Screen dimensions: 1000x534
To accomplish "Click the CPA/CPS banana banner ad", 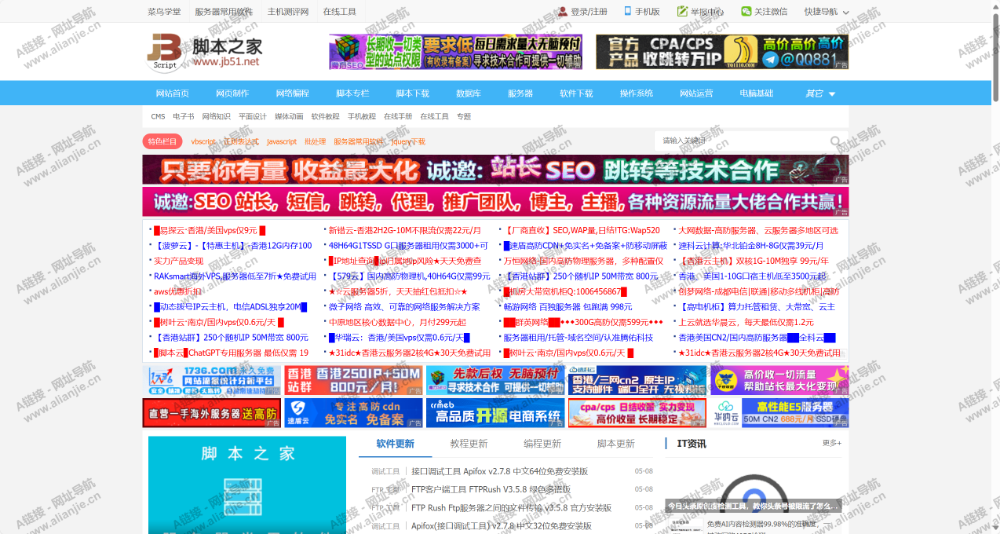I will (x=723, y=52).
